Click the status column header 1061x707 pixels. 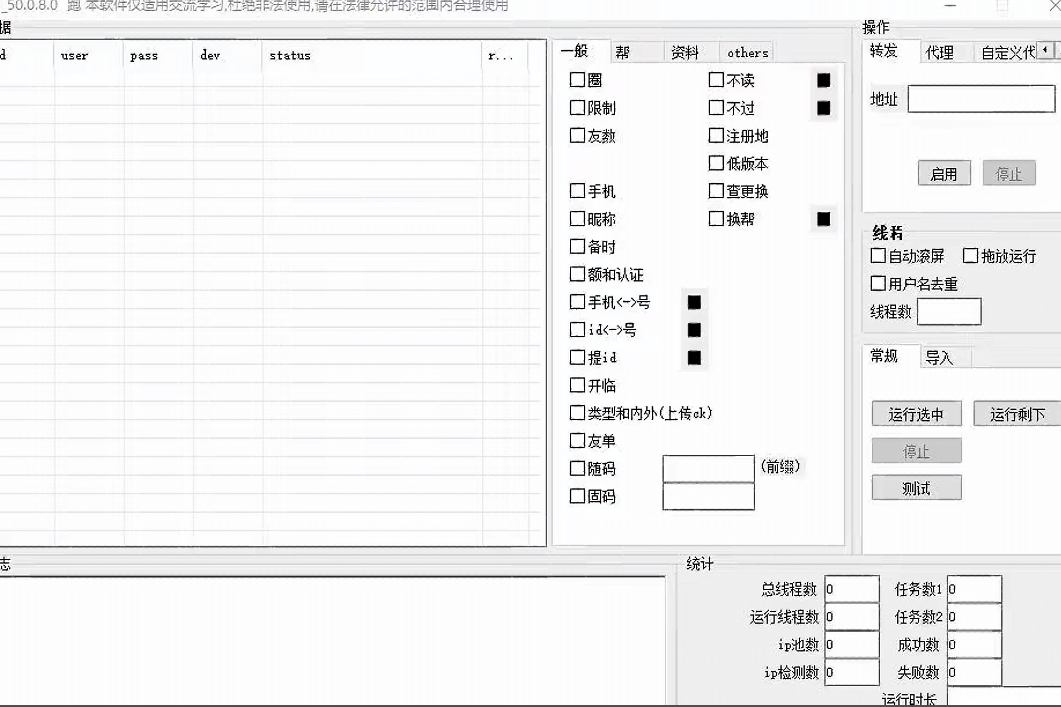(x=372, y=55)
